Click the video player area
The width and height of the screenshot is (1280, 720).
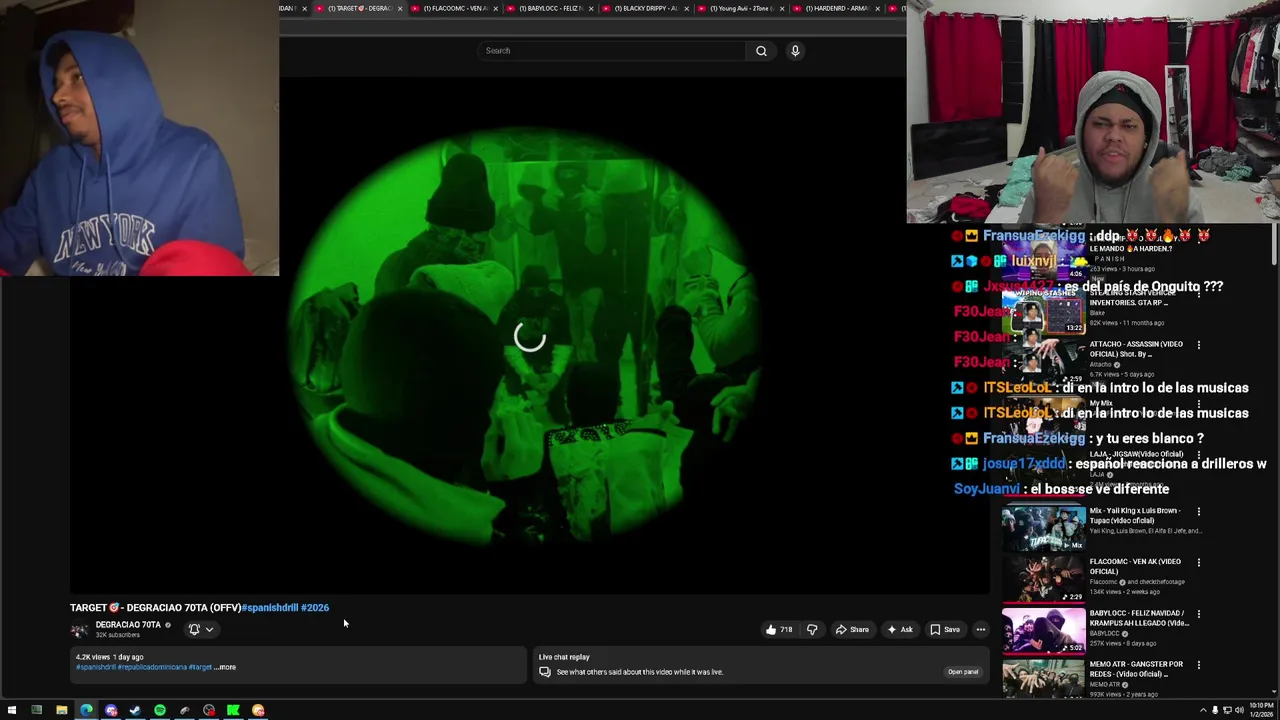pyautogui.click(x=529, y=335)
